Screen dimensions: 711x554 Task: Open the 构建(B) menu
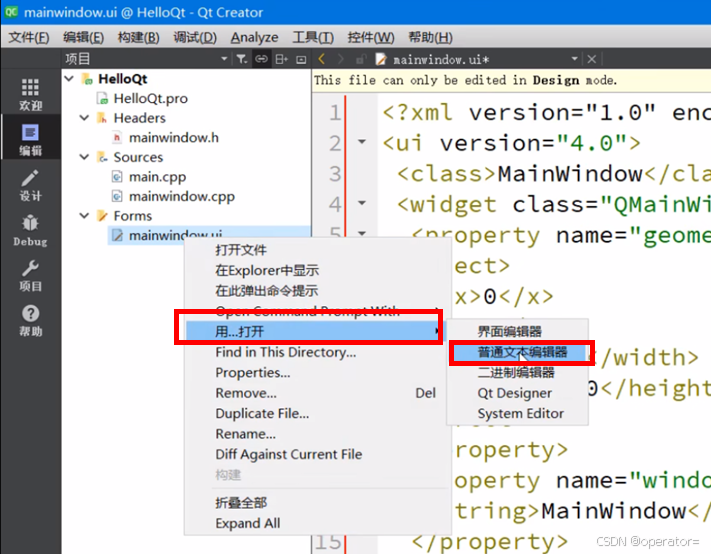[138, 37]
